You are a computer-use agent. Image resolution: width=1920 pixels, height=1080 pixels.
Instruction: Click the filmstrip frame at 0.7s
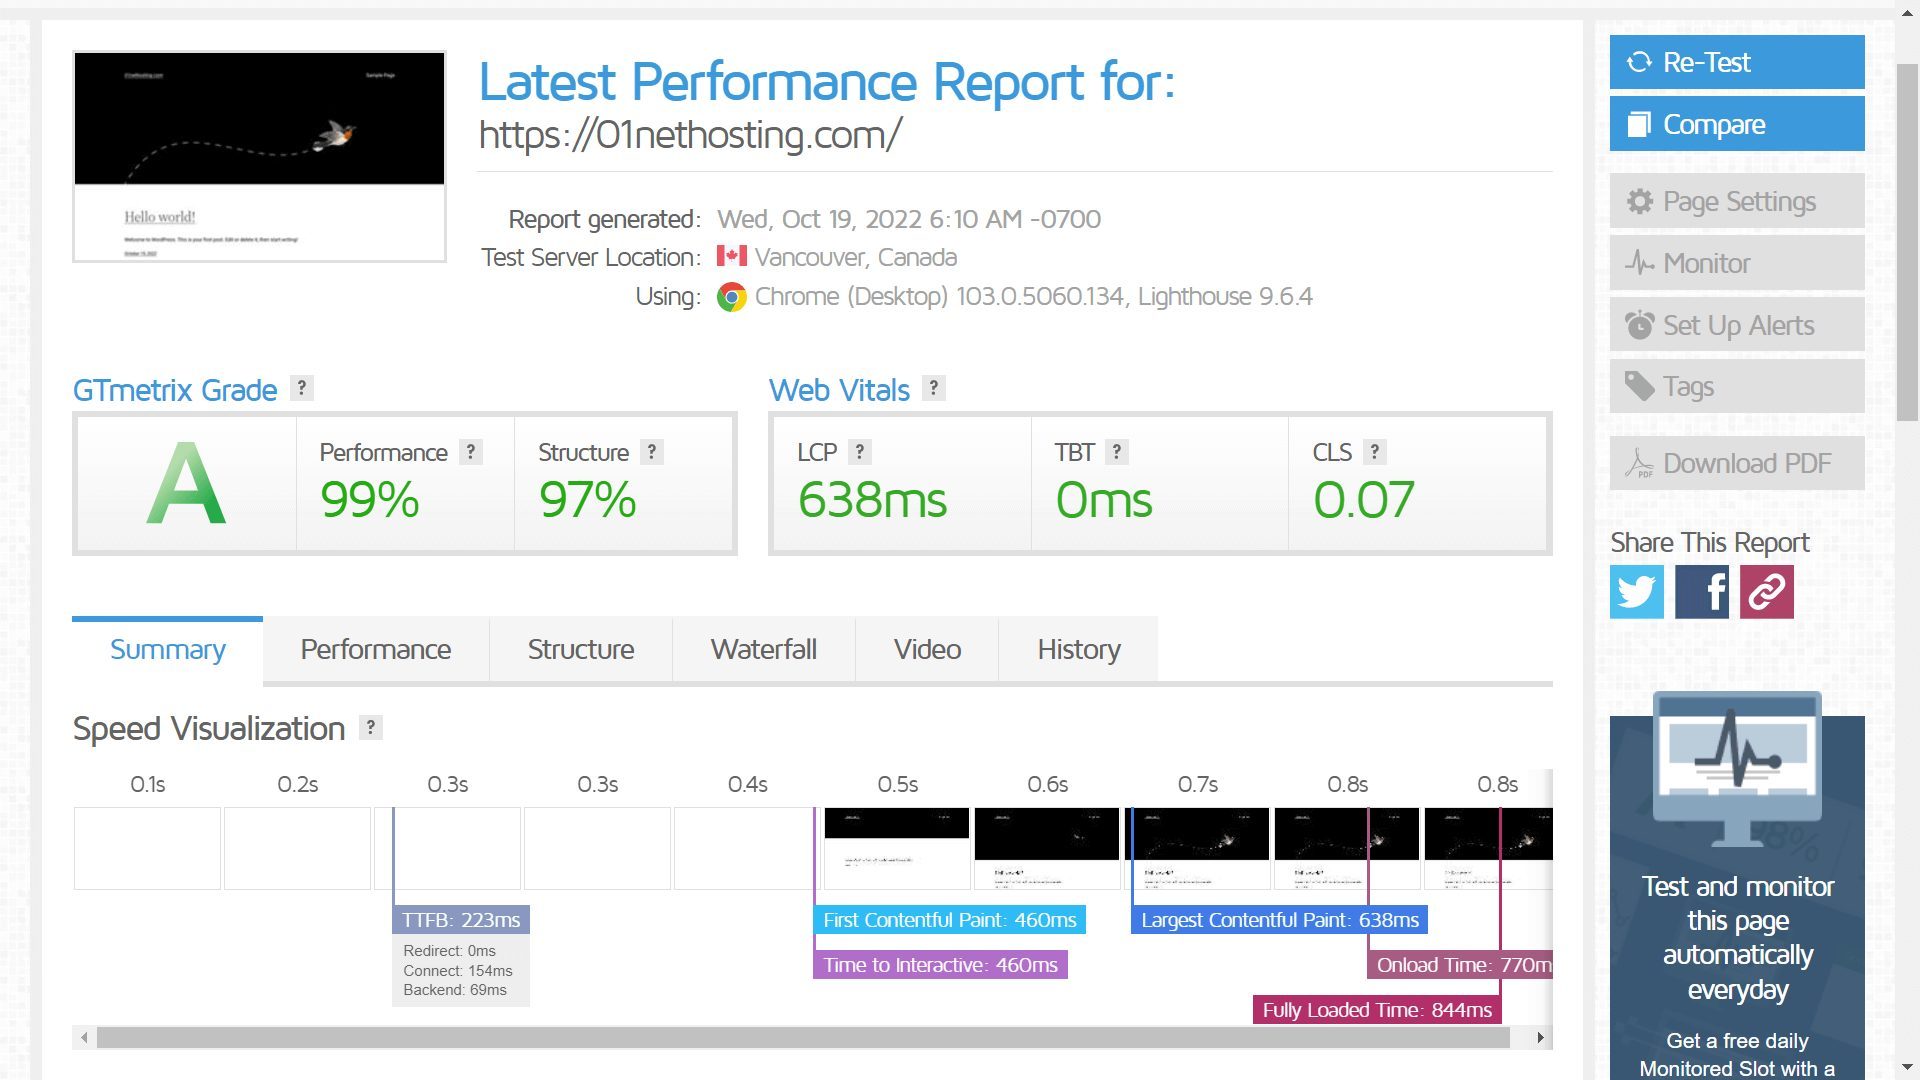[x=1197, y=848]
